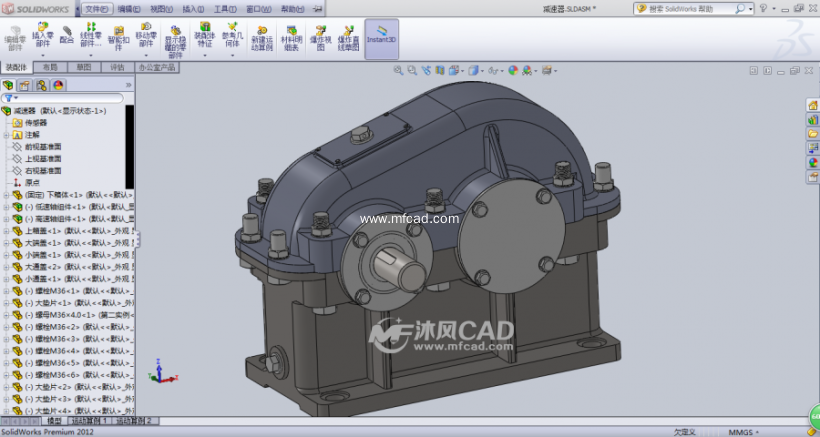Switch to the 模型 bottom tab

point(54,421)
